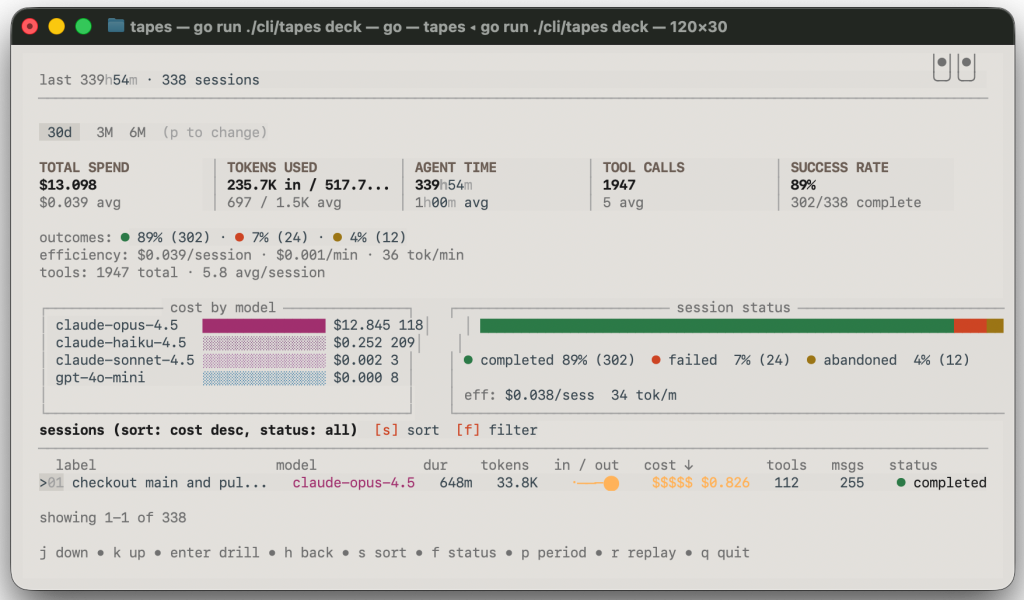
Task: Select the 30d period option
Action: (x=59, y=132)
